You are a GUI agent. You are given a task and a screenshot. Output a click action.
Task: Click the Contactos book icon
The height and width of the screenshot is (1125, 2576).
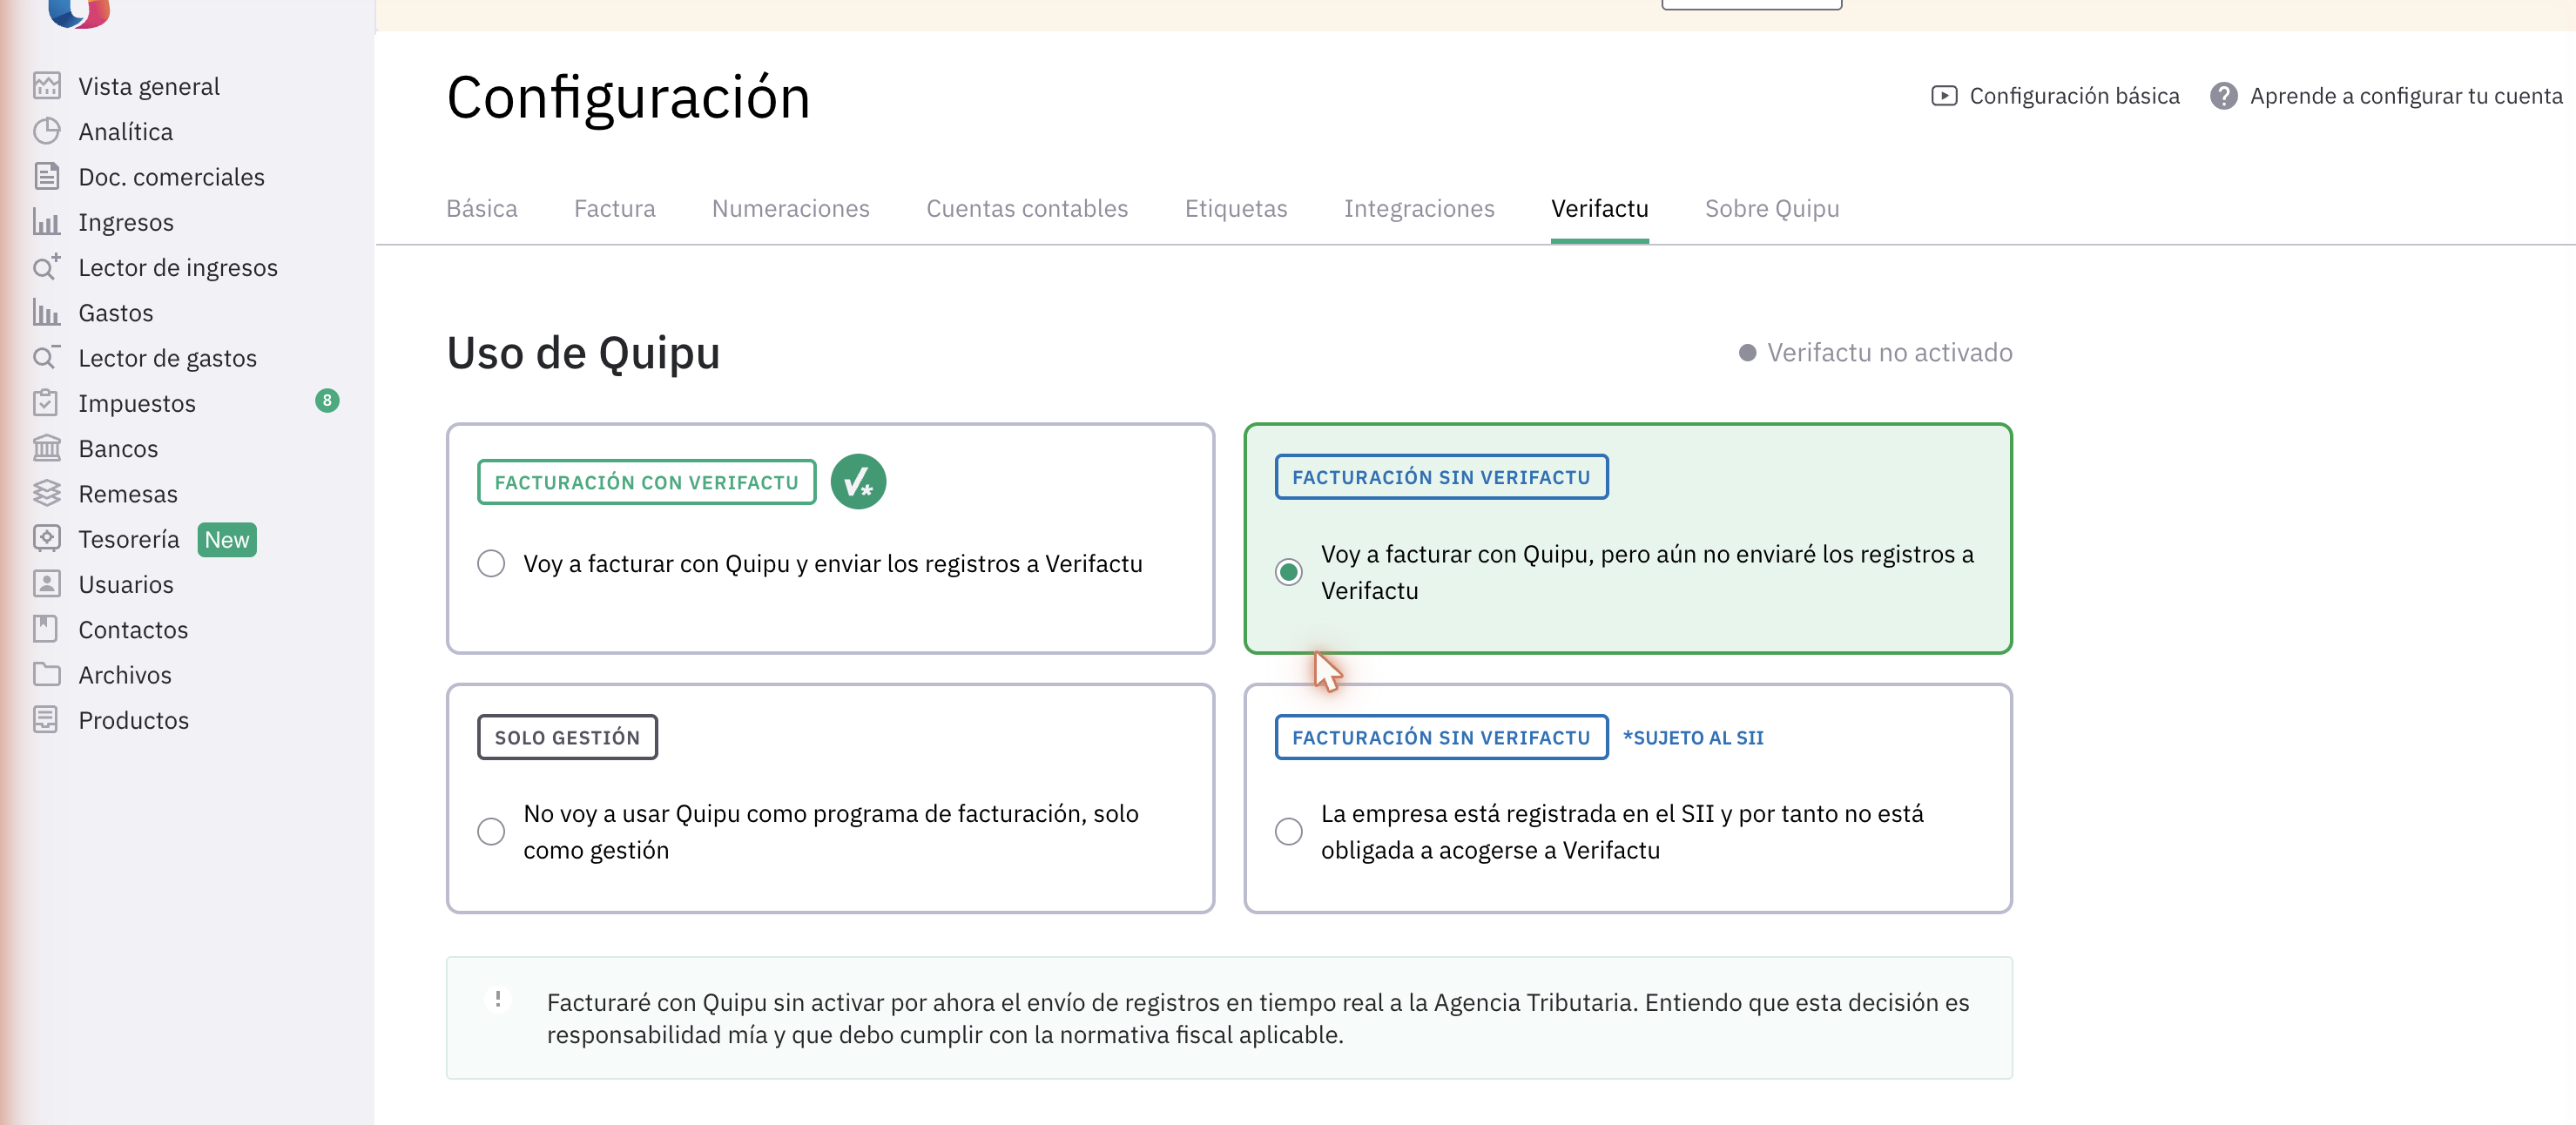click(x=46, y=629)
